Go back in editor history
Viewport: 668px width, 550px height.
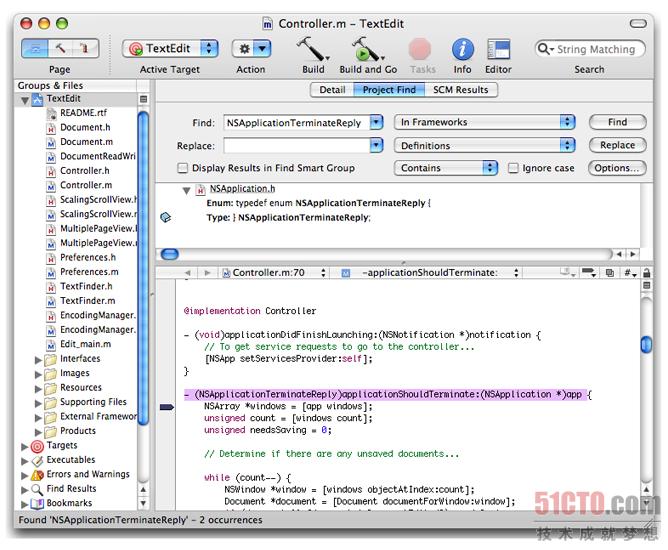click(188, 273)
